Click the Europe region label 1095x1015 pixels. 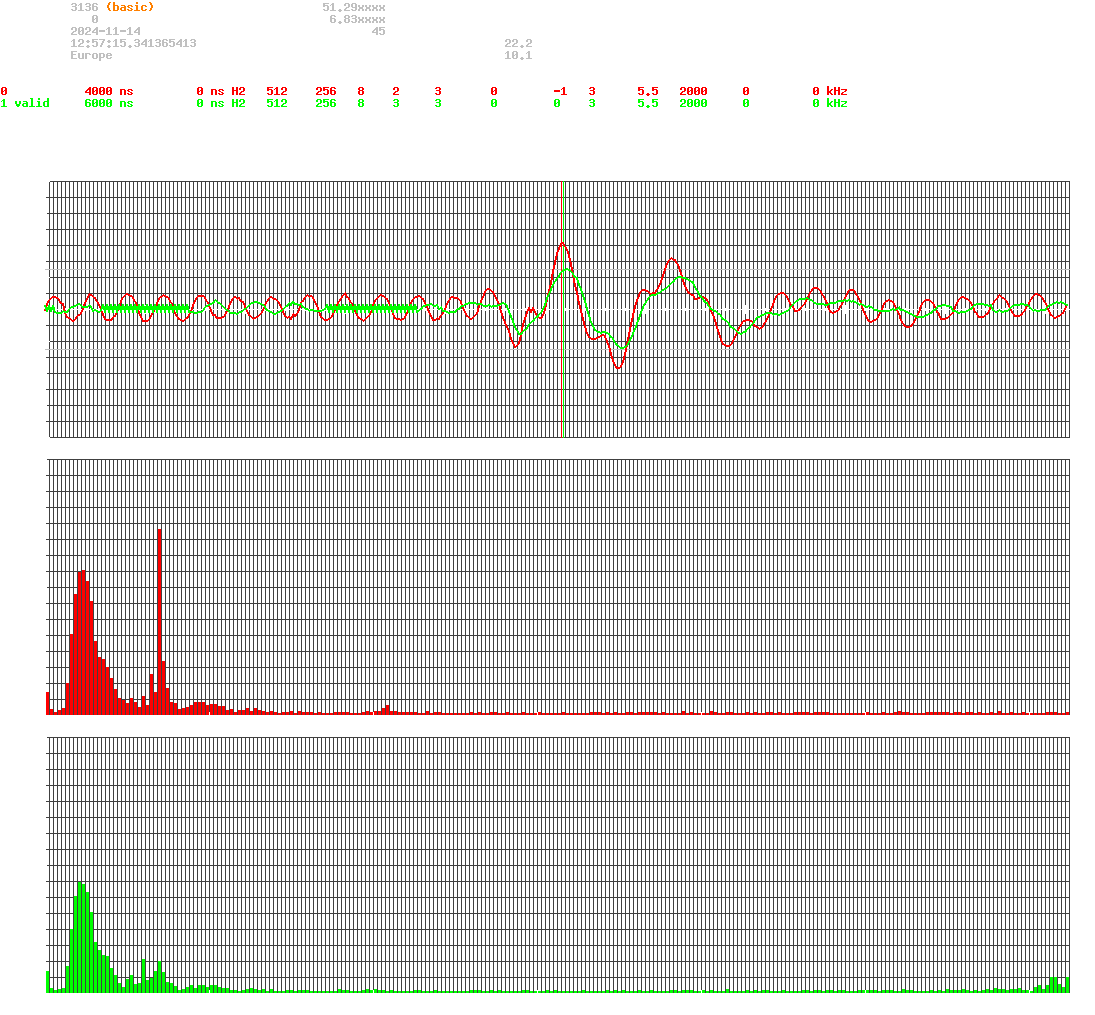(x=91, y=55)
